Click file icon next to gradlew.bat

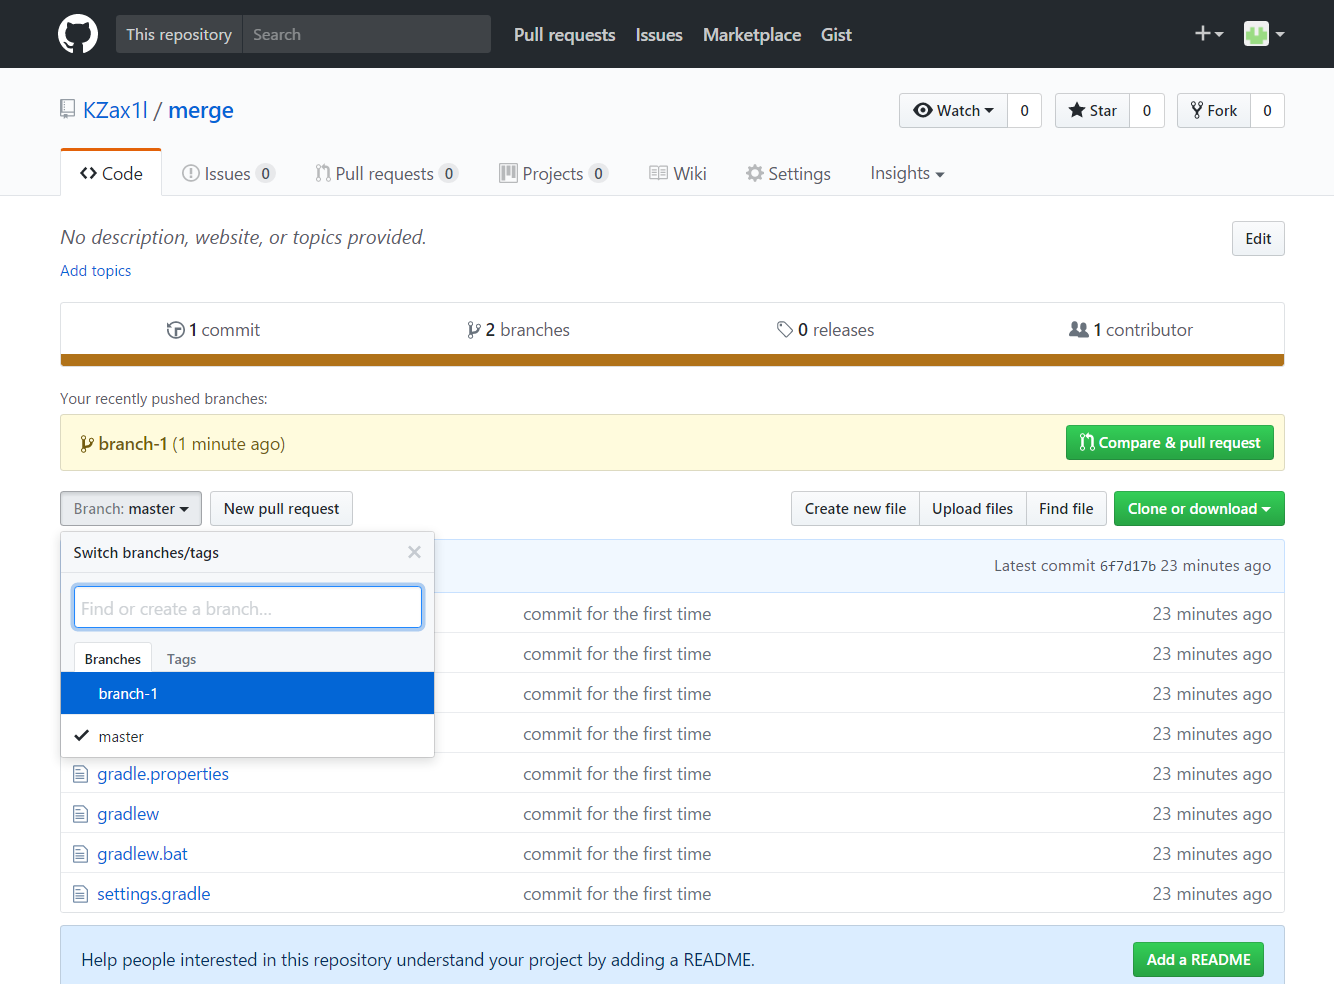click(80, 854)
